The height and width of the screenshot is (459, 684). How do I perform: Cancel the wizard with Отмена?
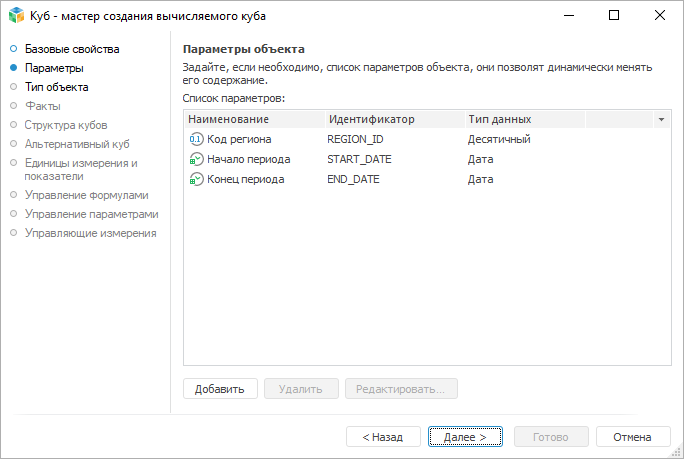coord(632,437)
